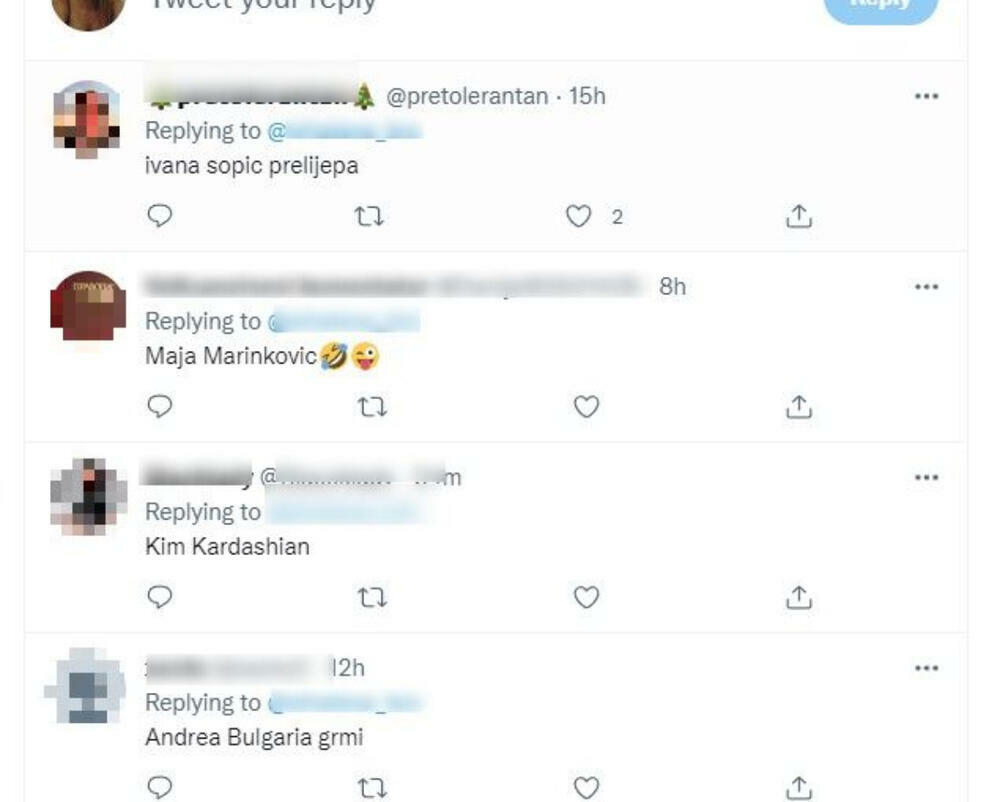This screenshot has height=802, width=1000.
Task: Share the Kim Kardashian tweet
Action: click(798, 597)
